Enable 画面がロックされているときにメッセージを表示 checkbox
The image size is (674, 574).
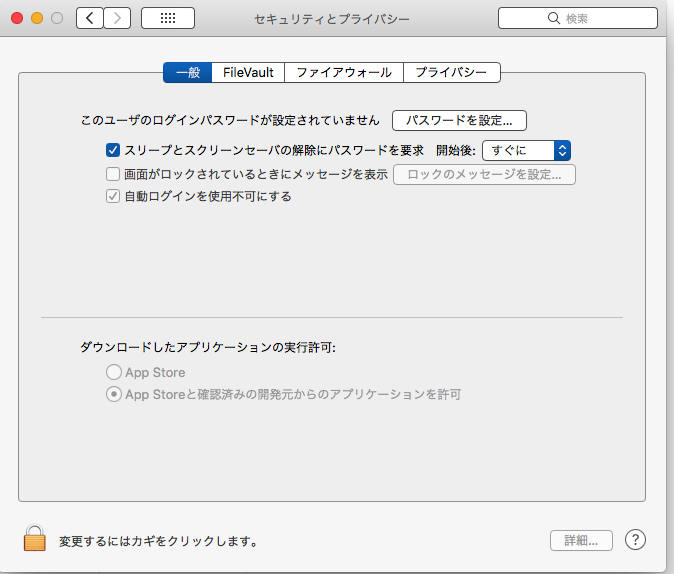[113, 174]
